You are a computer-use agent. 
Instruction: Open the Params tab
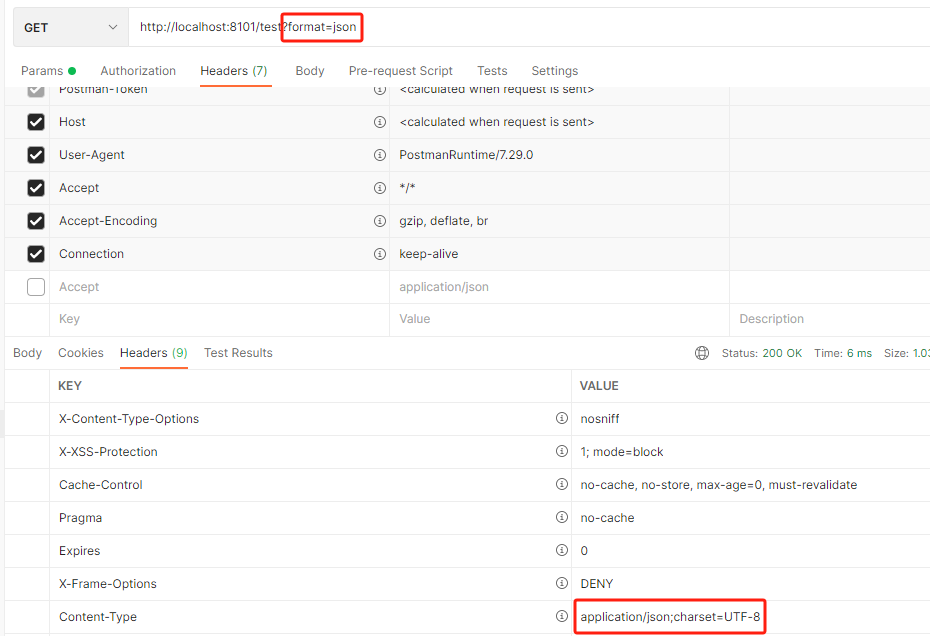pos(48,71)
